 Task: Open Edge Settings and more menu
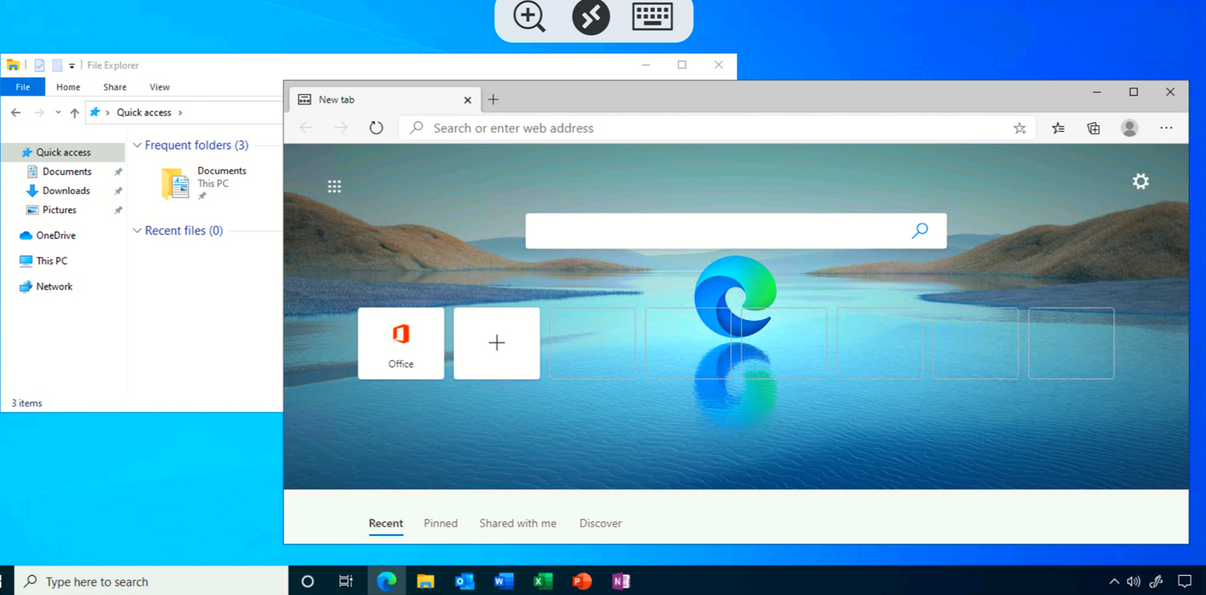point(1166,128)
